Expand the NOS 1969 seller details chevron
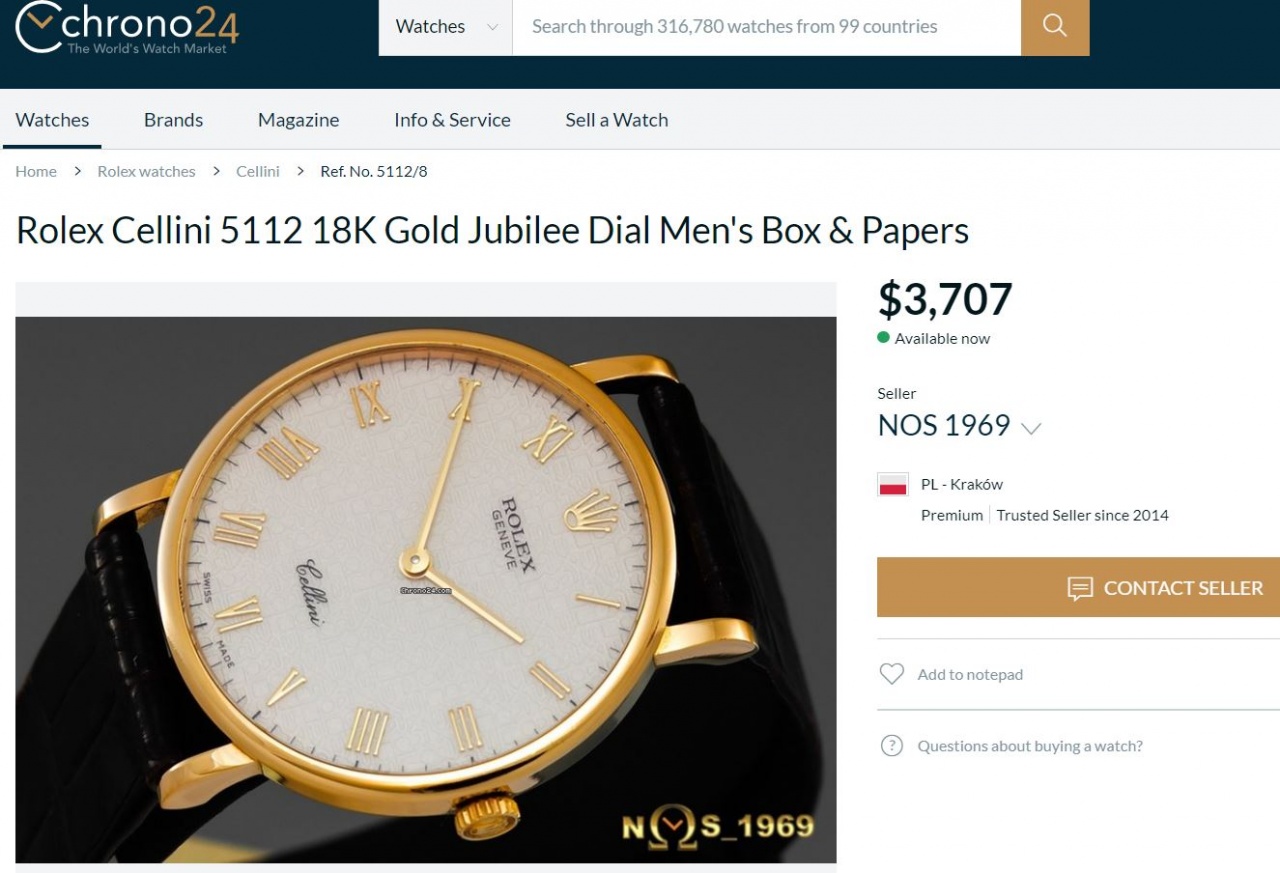Screen dimensions: 1280x873 1031,428
